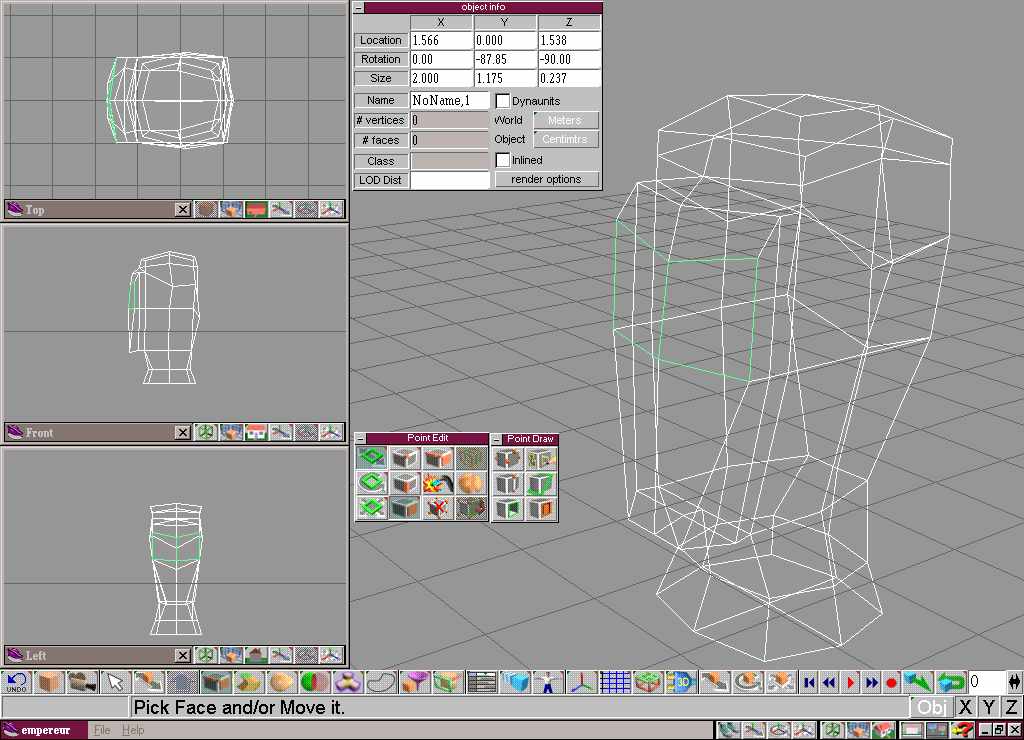This screenshot has height=740, width=1024.
Task: Select the object scale tool icon
Action: click(781, 683)
